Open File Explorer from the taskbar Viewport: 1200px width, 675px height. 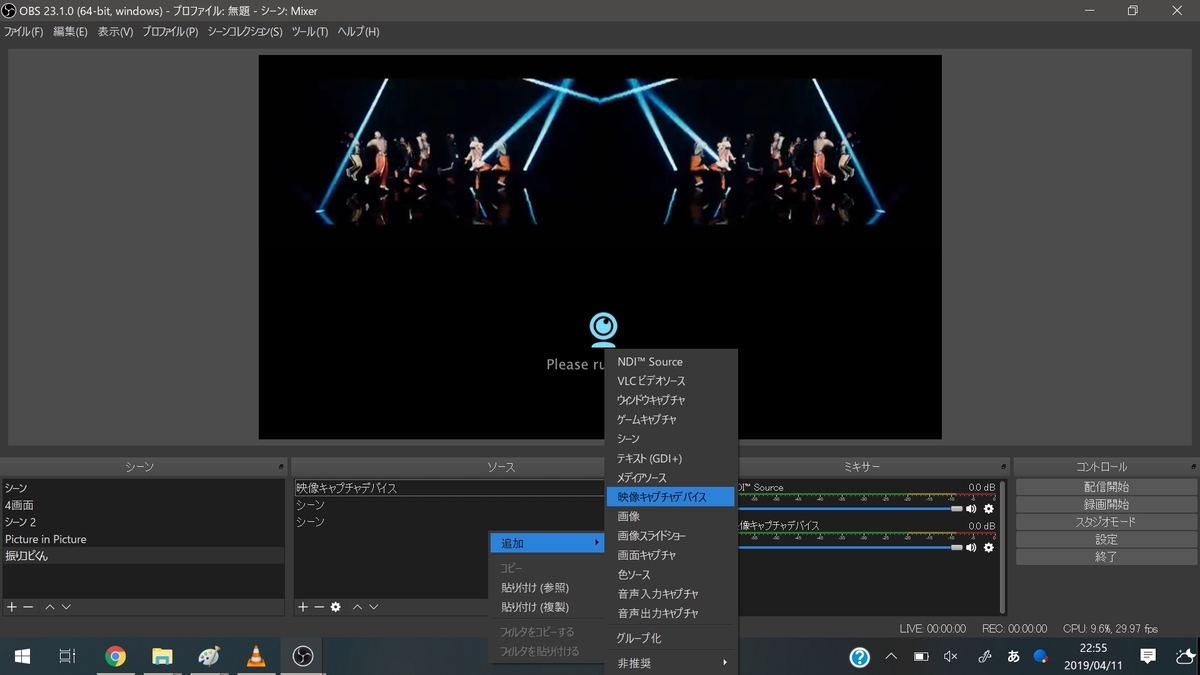[x=162, y=656]
